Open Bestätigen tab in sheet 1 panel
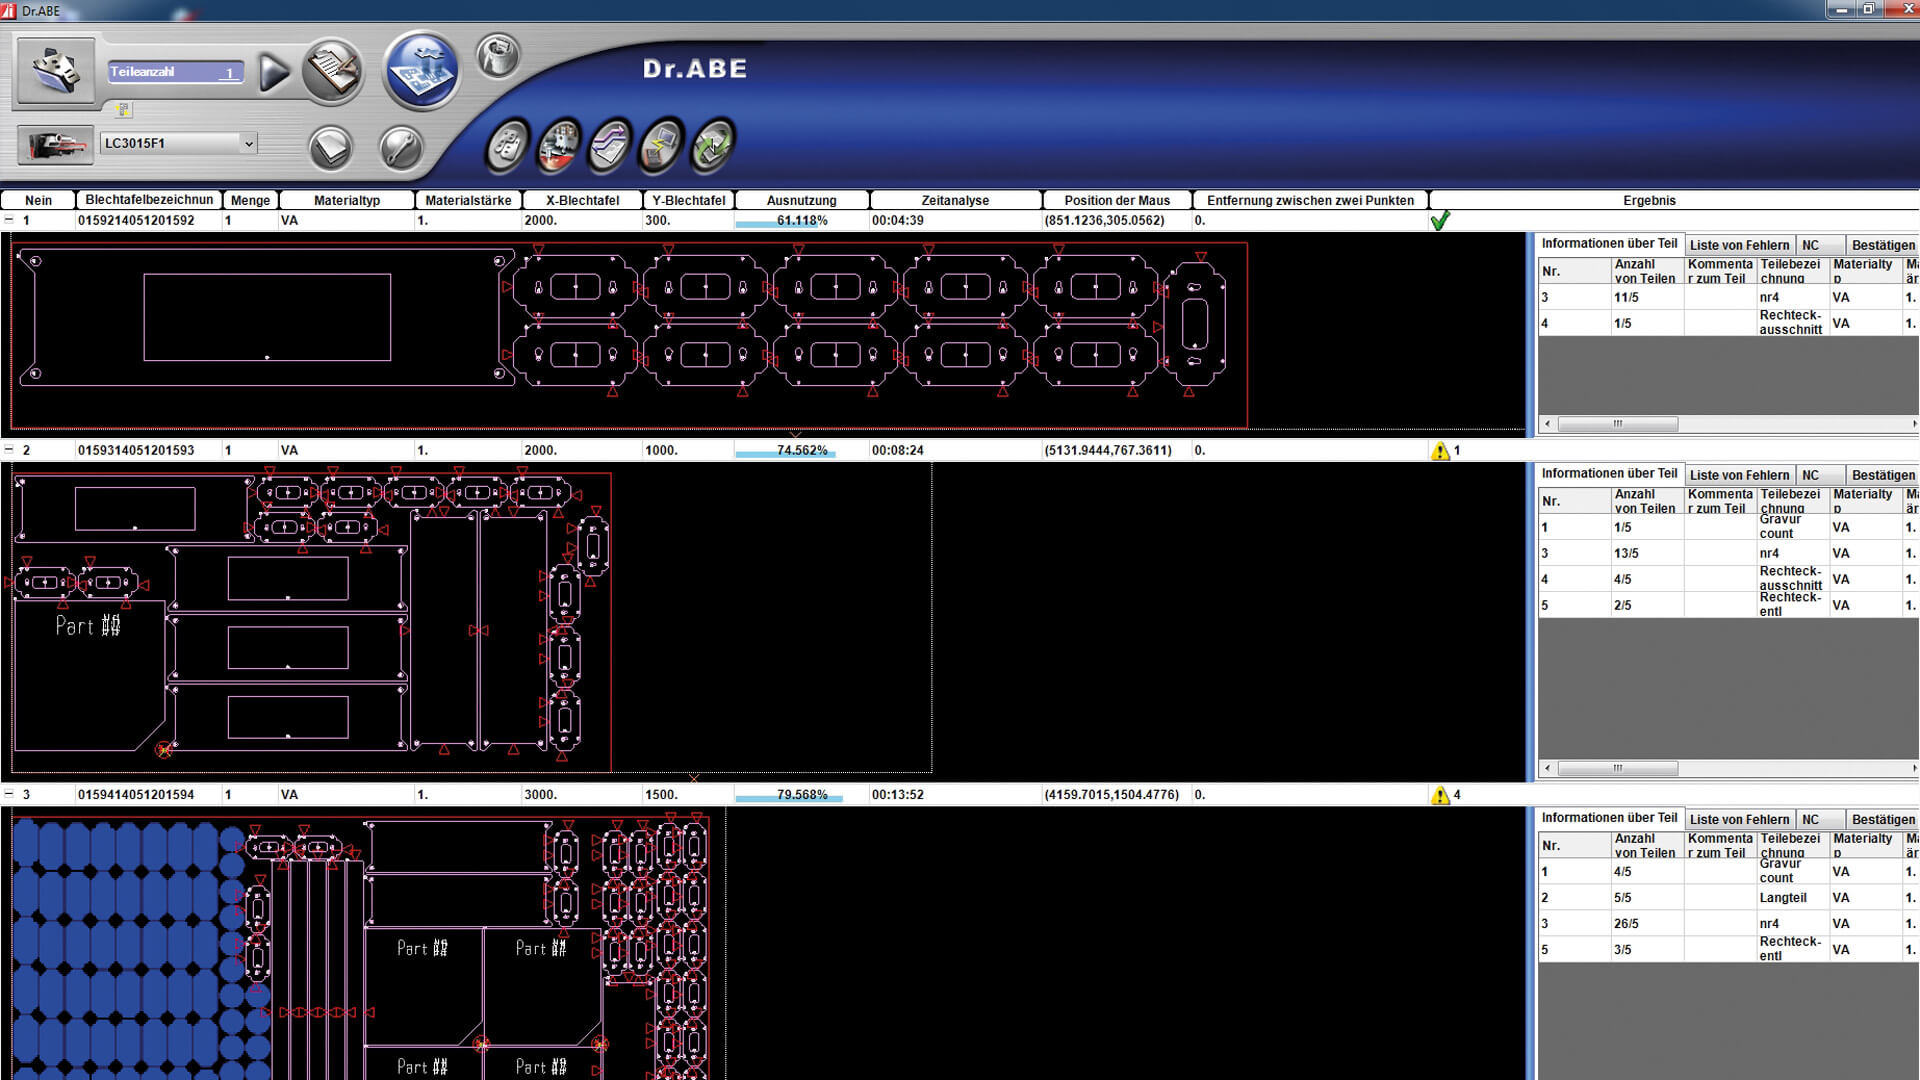1920x1080 pixels. click(1883, 245)
